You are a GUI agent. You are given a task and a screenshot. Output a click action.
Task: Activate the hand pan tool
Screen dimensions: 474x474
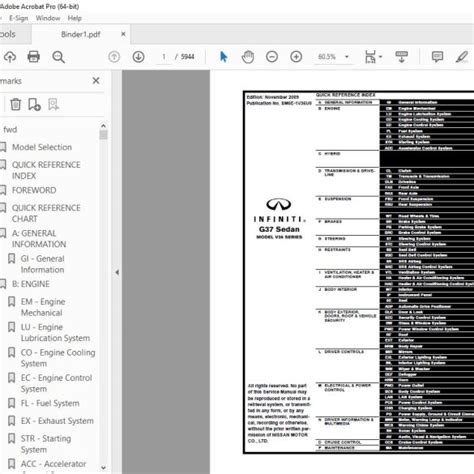tap(248, 57)
